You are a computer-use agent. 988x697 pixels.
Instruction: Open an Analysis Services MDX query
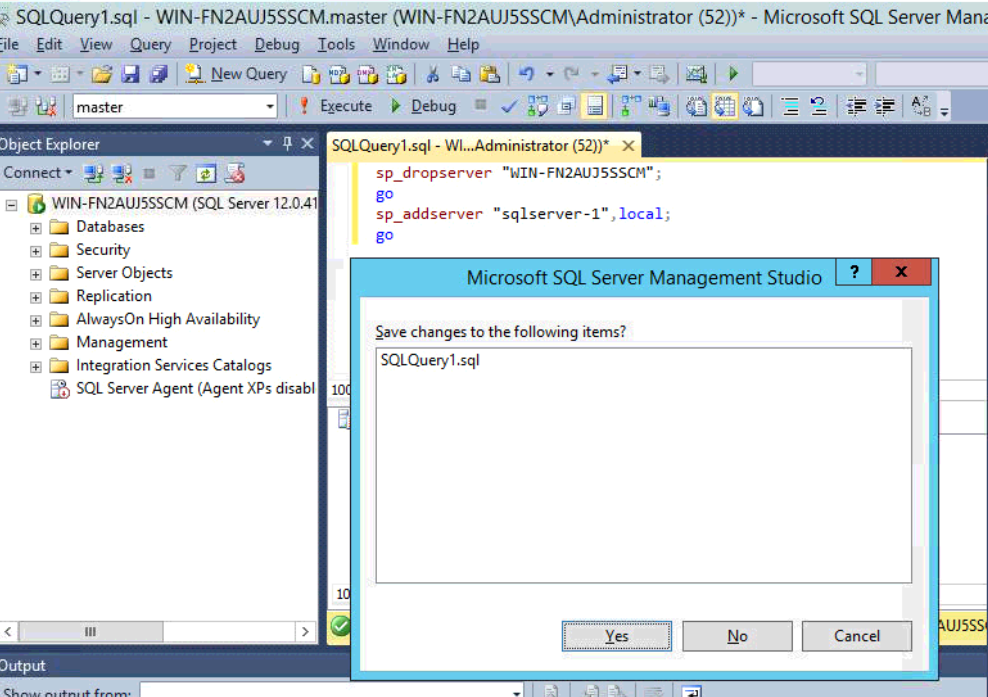coord(339,74)
